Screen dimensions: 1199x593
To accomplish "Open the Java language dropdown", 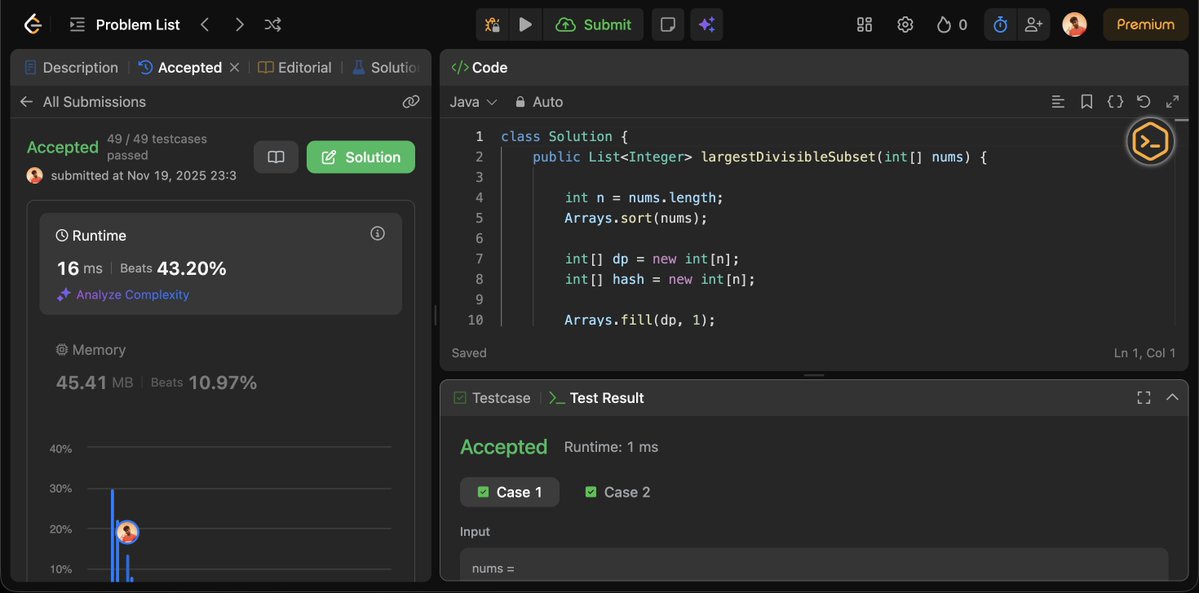I will click(473, 102).
